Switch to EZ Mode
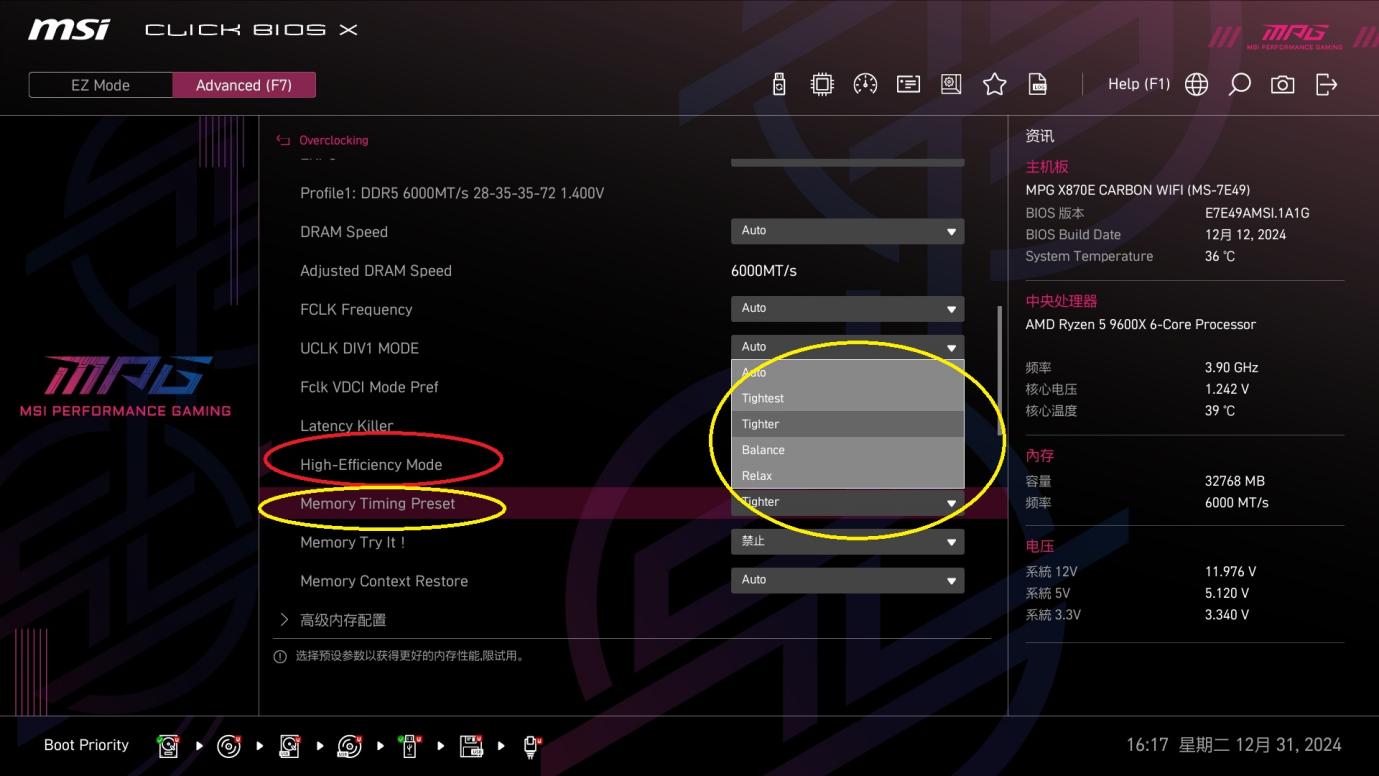 pyautogui.click(x=100, y=85)
